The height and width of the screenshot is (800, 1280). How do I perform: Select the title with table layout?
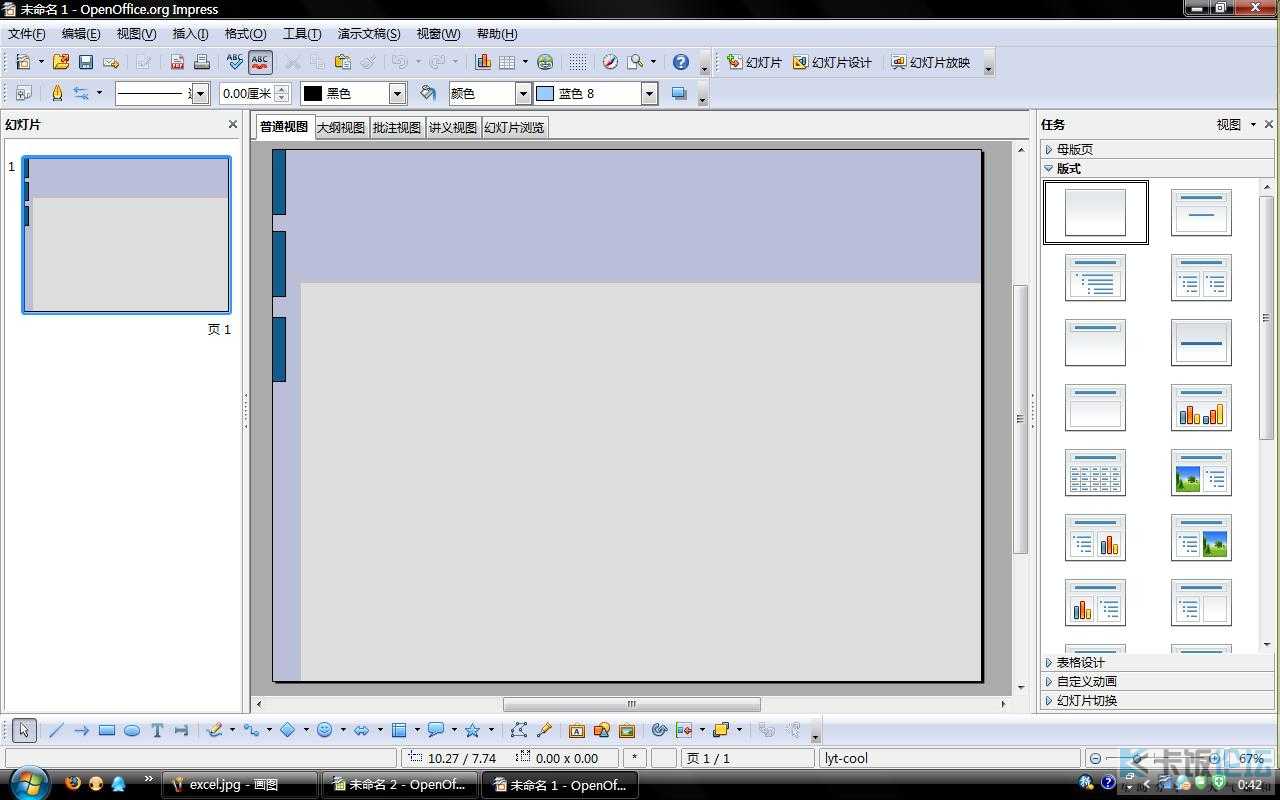point(1095,472)
